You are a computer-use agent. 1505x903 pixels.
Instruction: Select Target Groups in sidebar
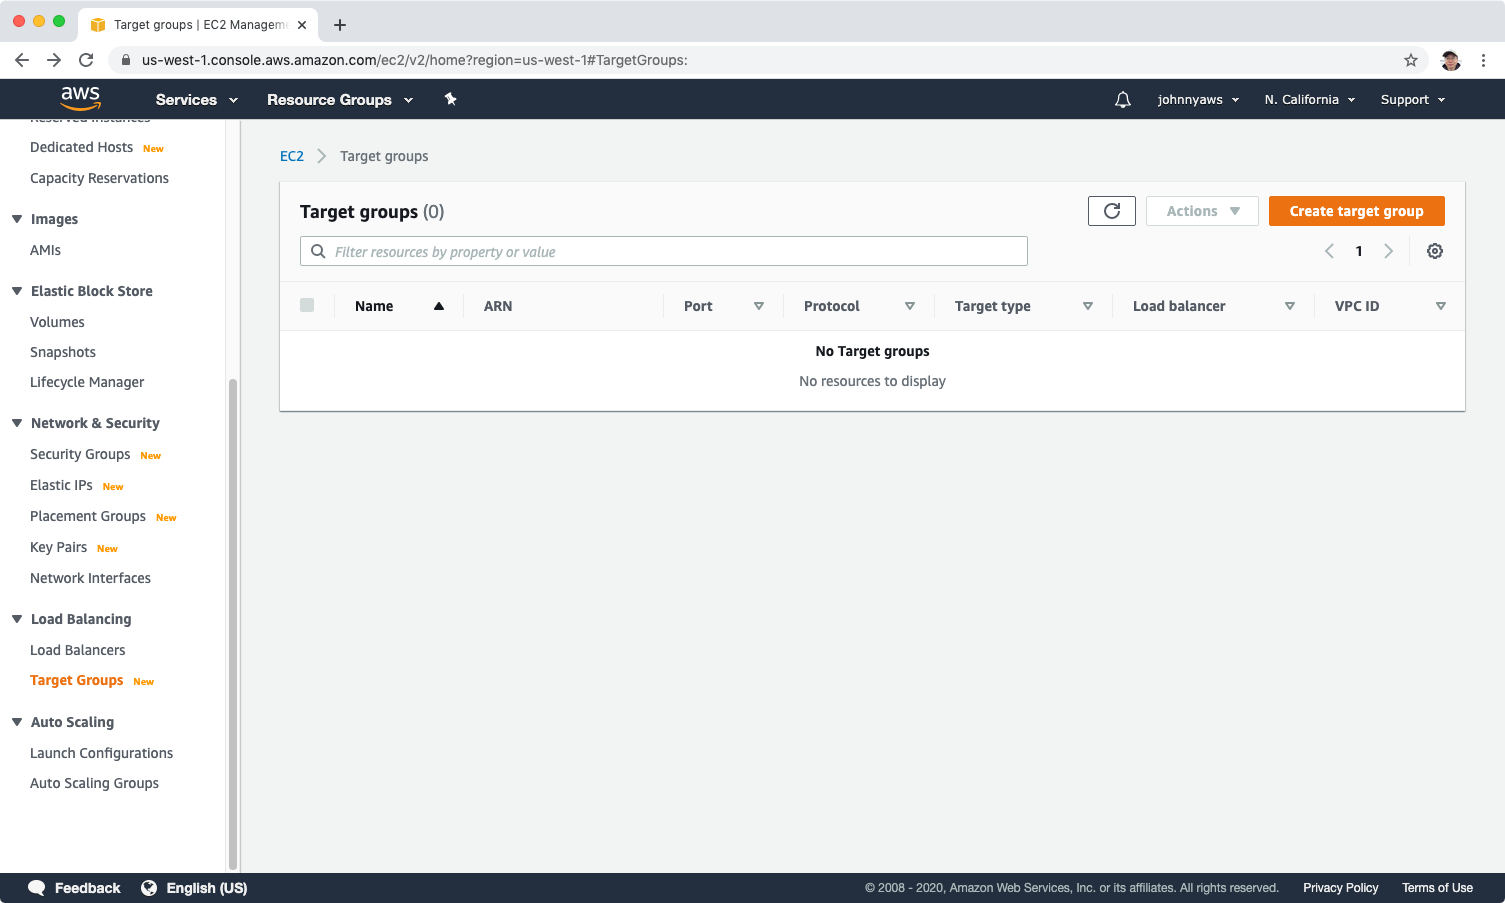click(x=77, y=680)
